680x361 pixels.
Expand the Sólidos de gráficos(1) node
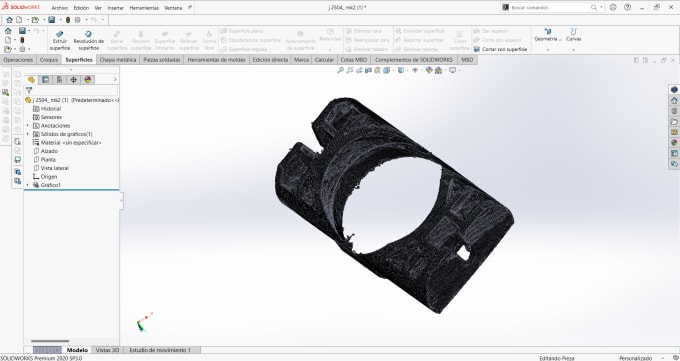click(28, 134)
